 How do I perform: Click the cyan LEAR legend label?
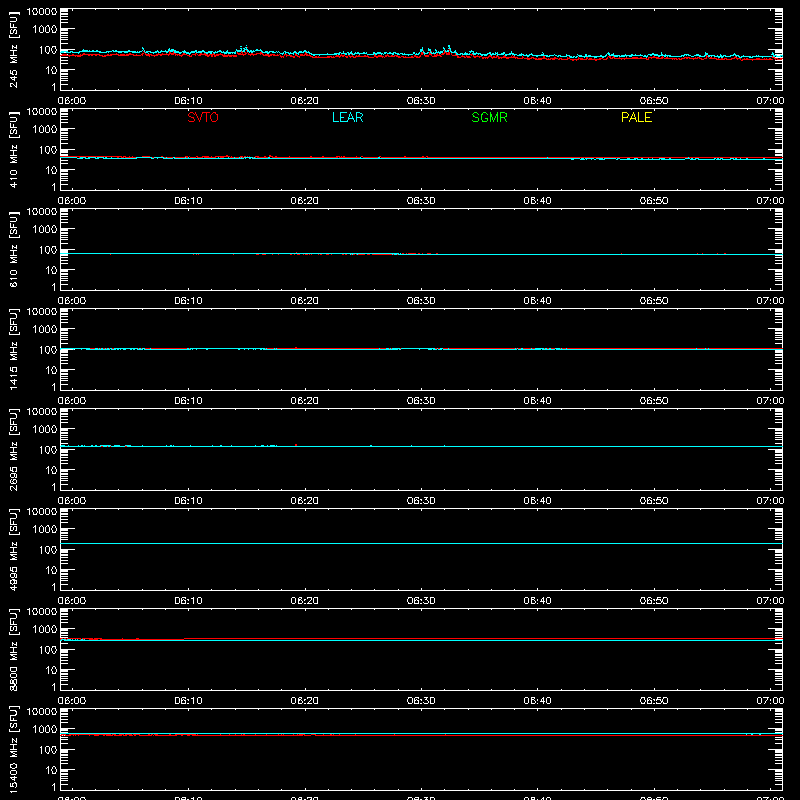coord(347,117)
